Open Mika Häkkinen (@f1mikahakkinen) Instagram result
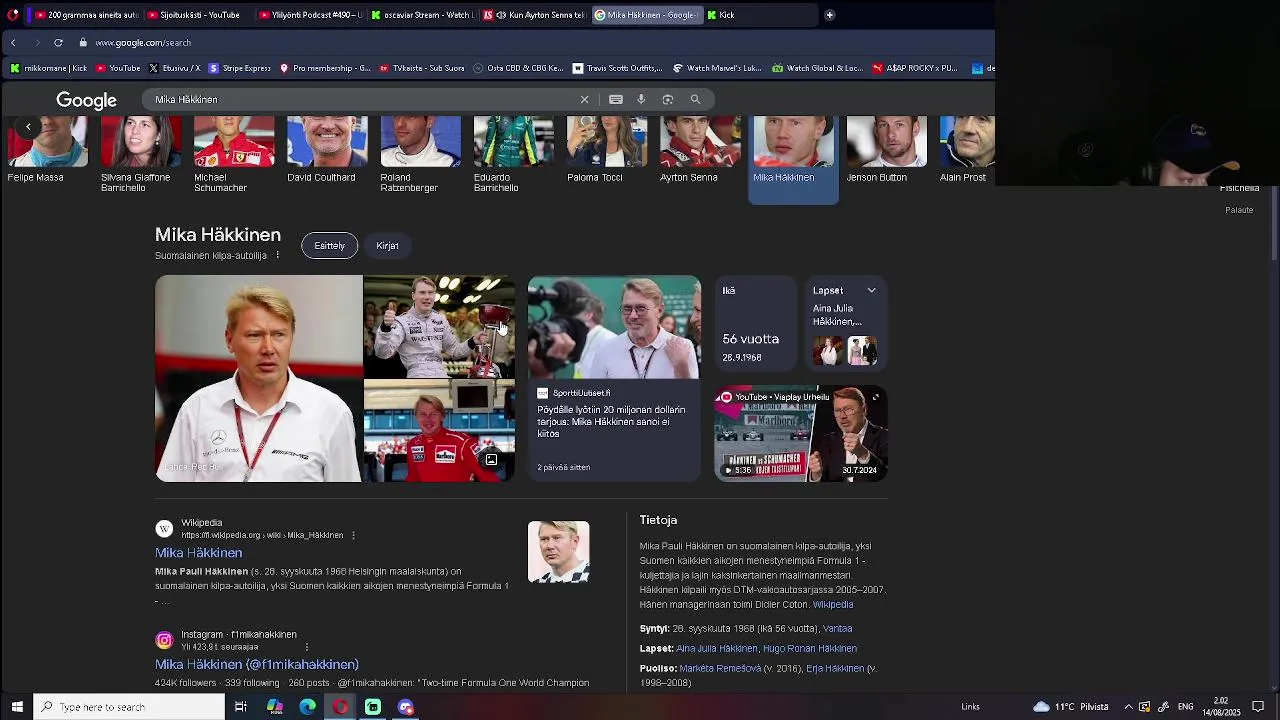Image resolution: width=1280 pixels, height=720 pixels. click(x=257, y=665)
